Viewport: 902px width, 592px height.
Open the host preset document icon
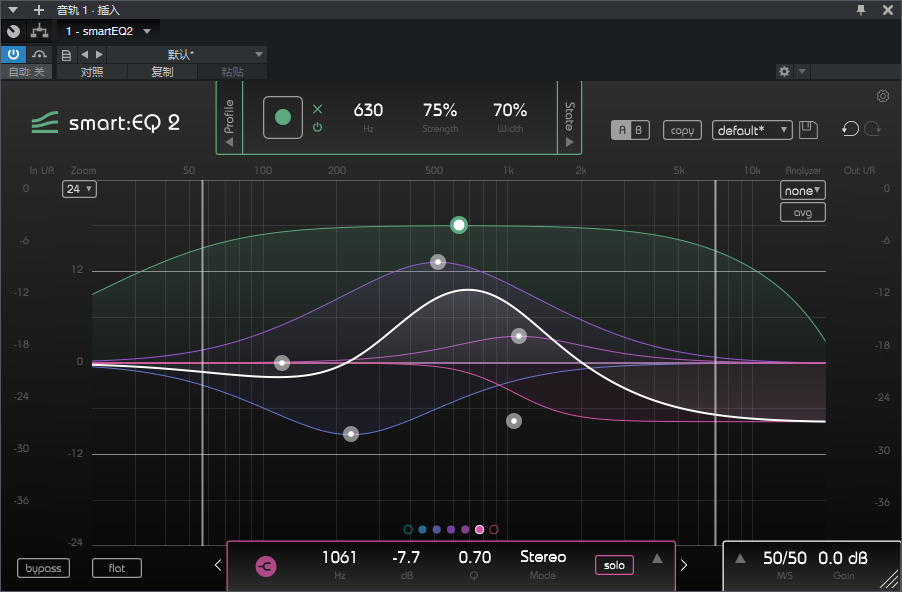pyautogui.click(x=66, y=55)
